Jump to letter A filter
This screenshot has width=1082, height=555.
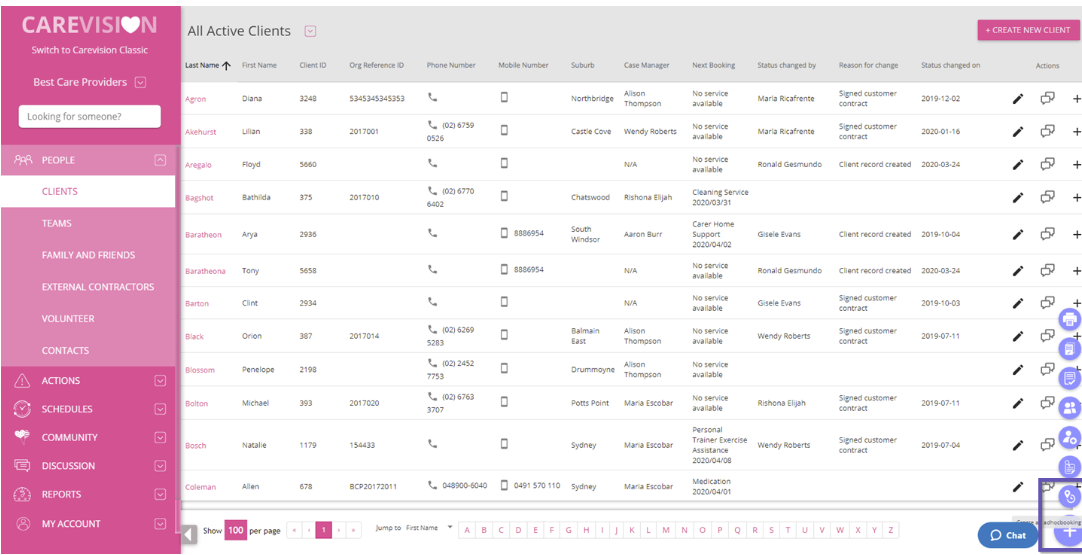[x=466, y=530]
